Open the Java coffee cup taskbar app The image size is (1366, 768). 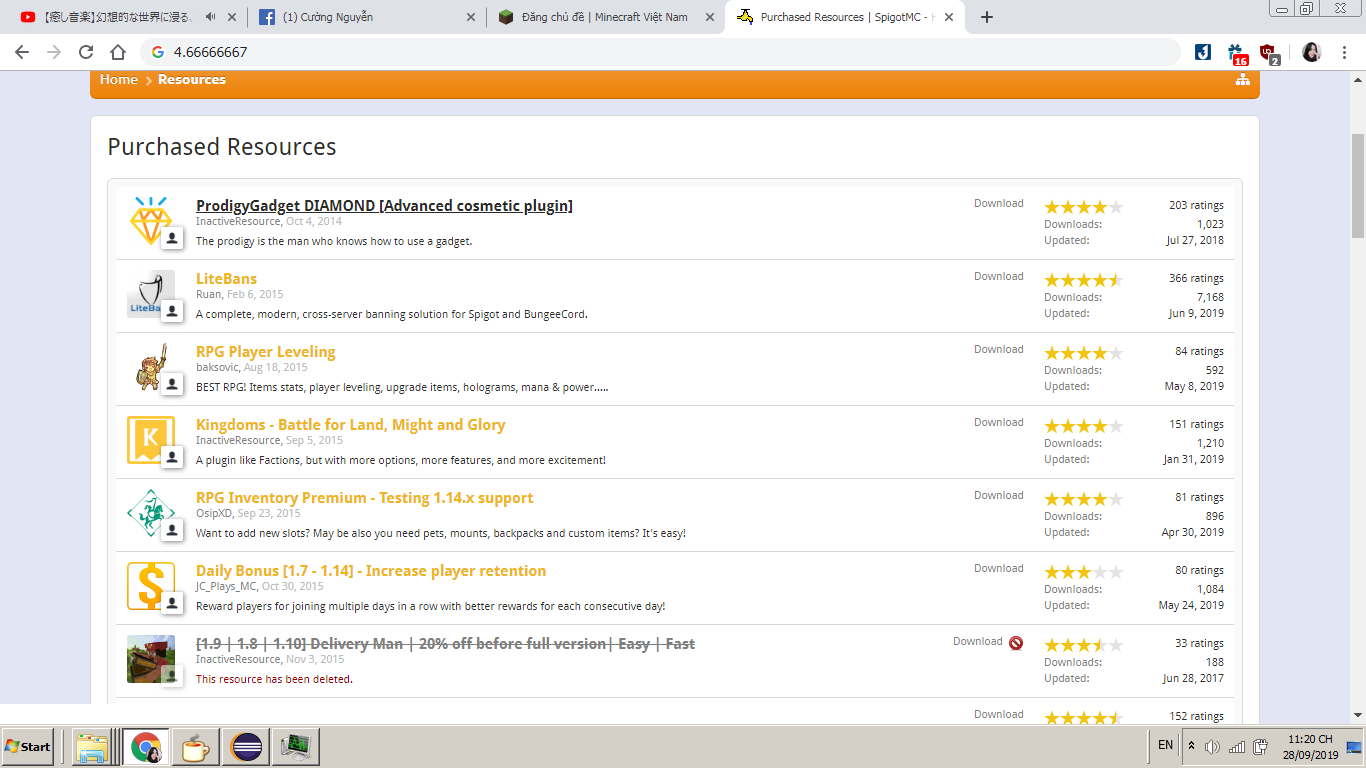click(195, 747)
